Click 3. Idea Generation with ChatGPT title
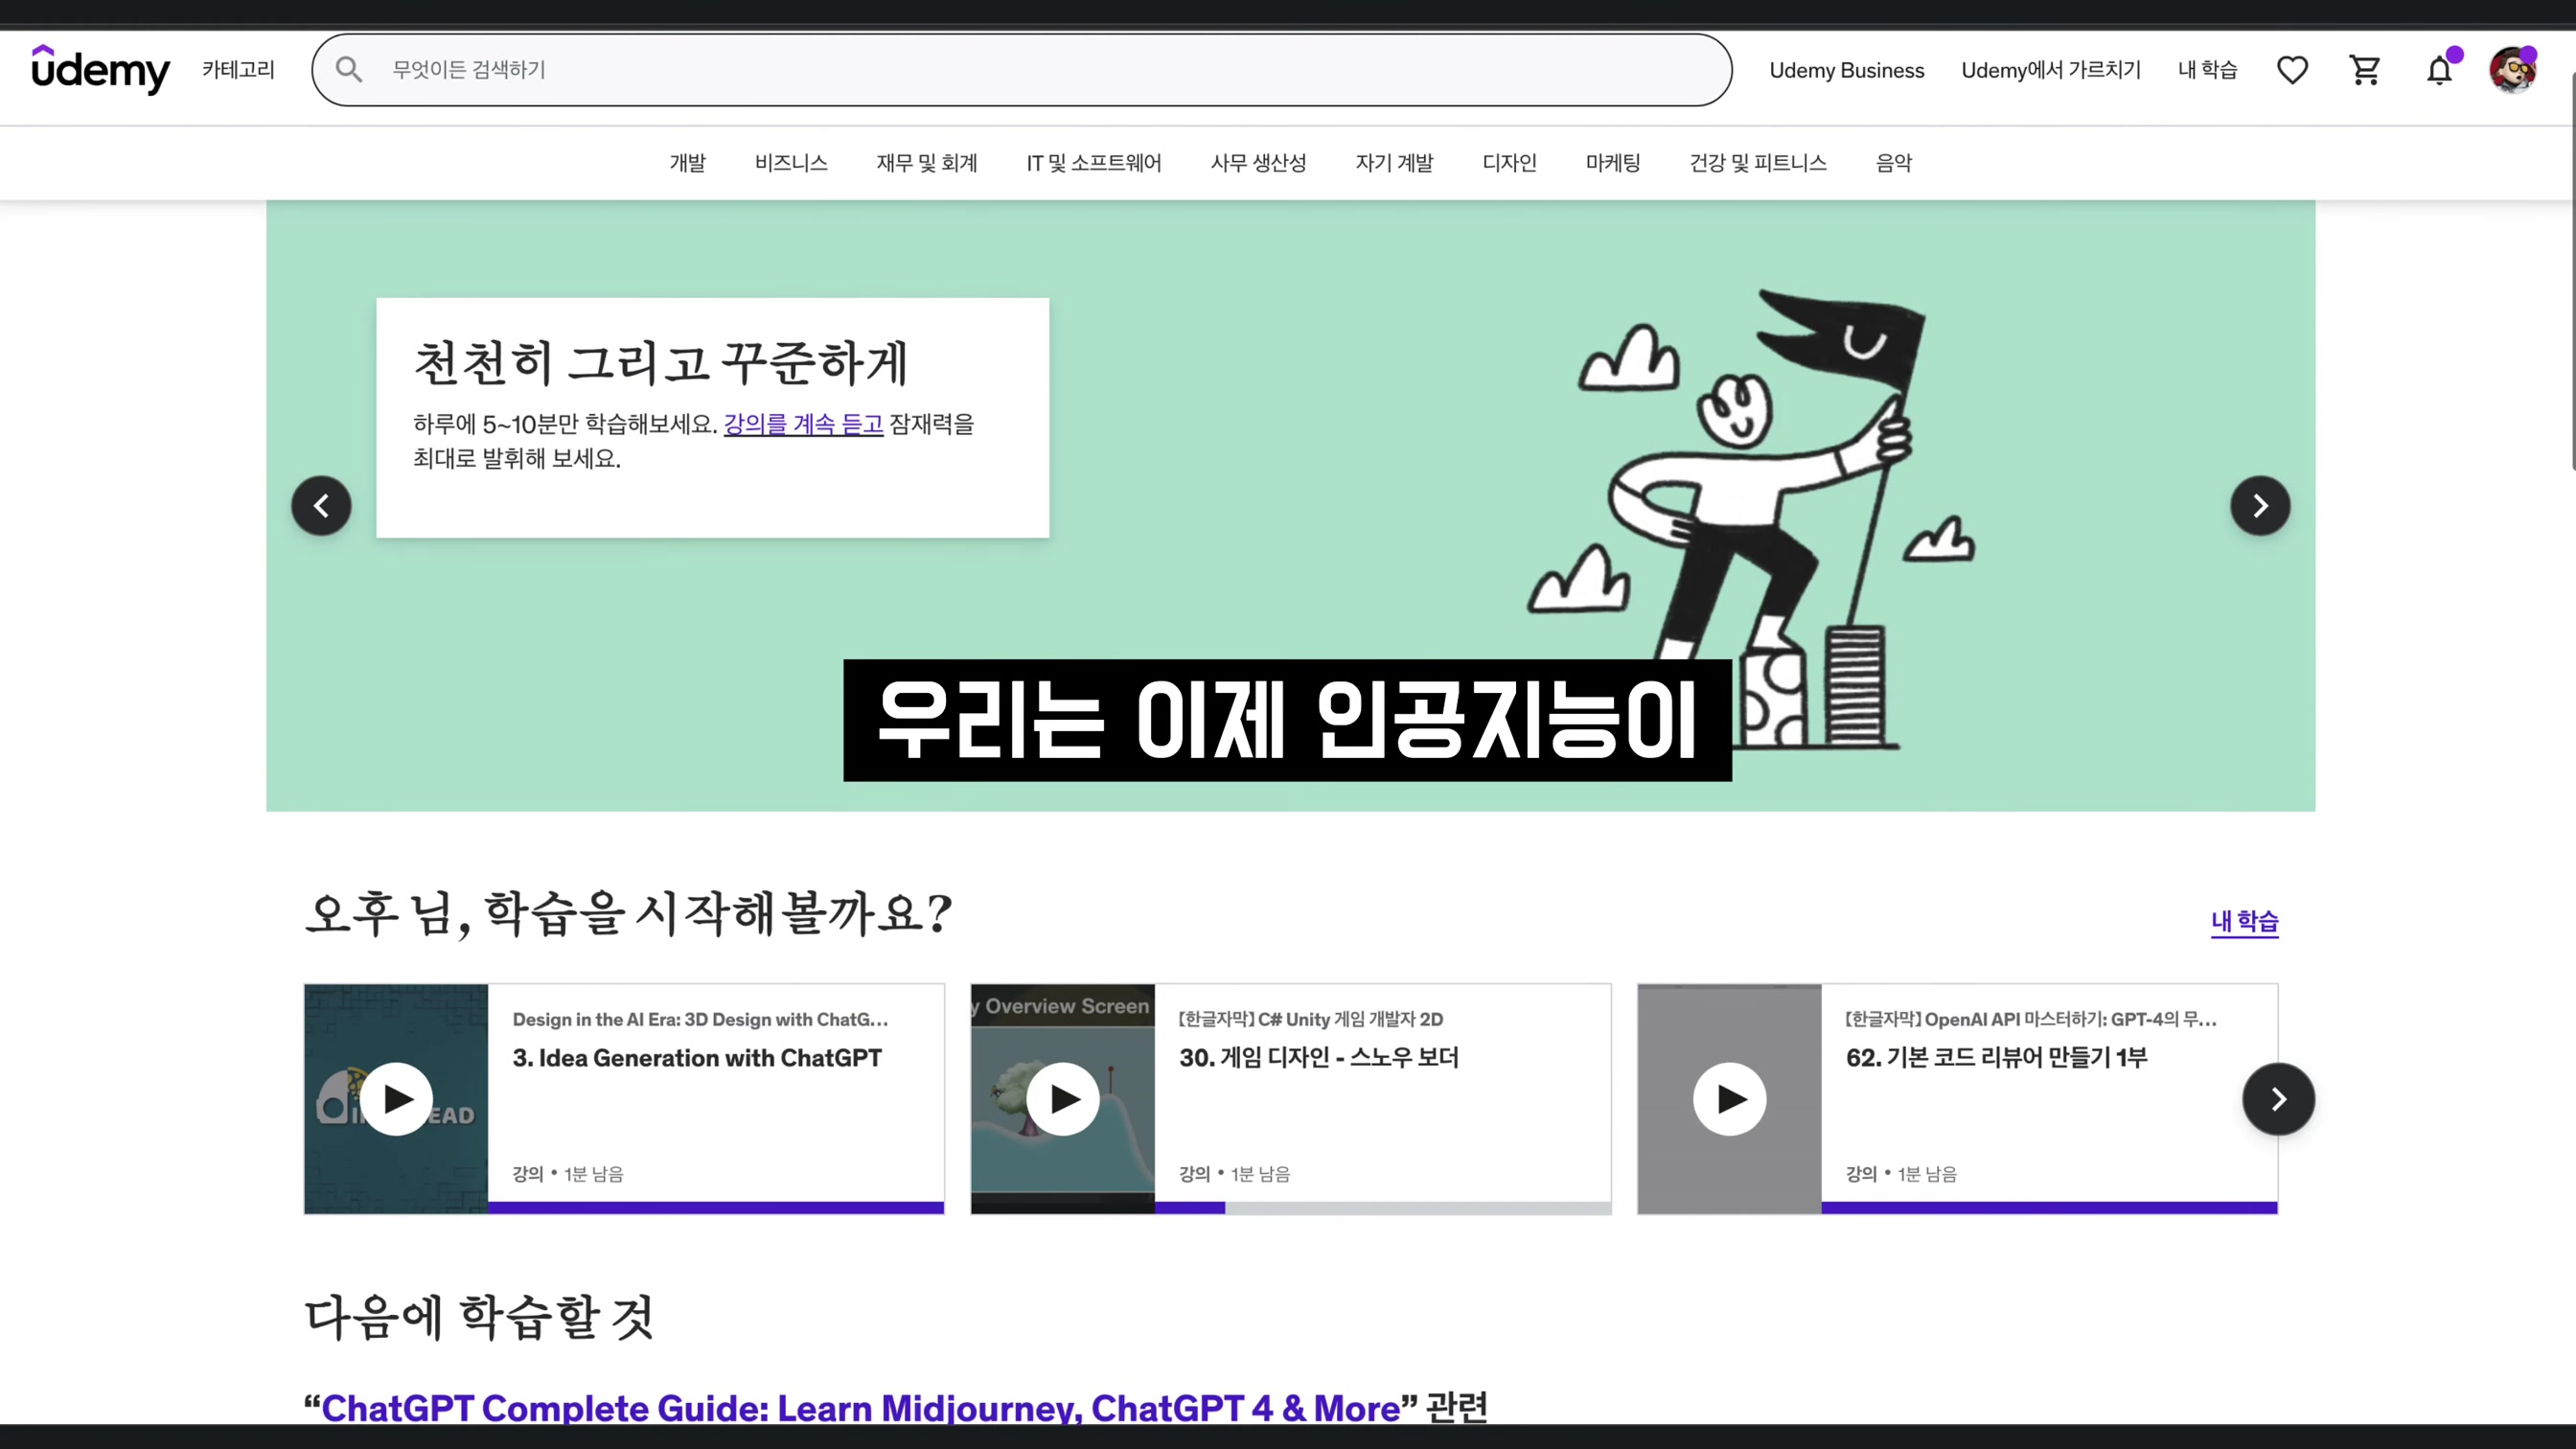Image resolution: width=2576 pixels, height=1449 pixels. coord(697,1058)
